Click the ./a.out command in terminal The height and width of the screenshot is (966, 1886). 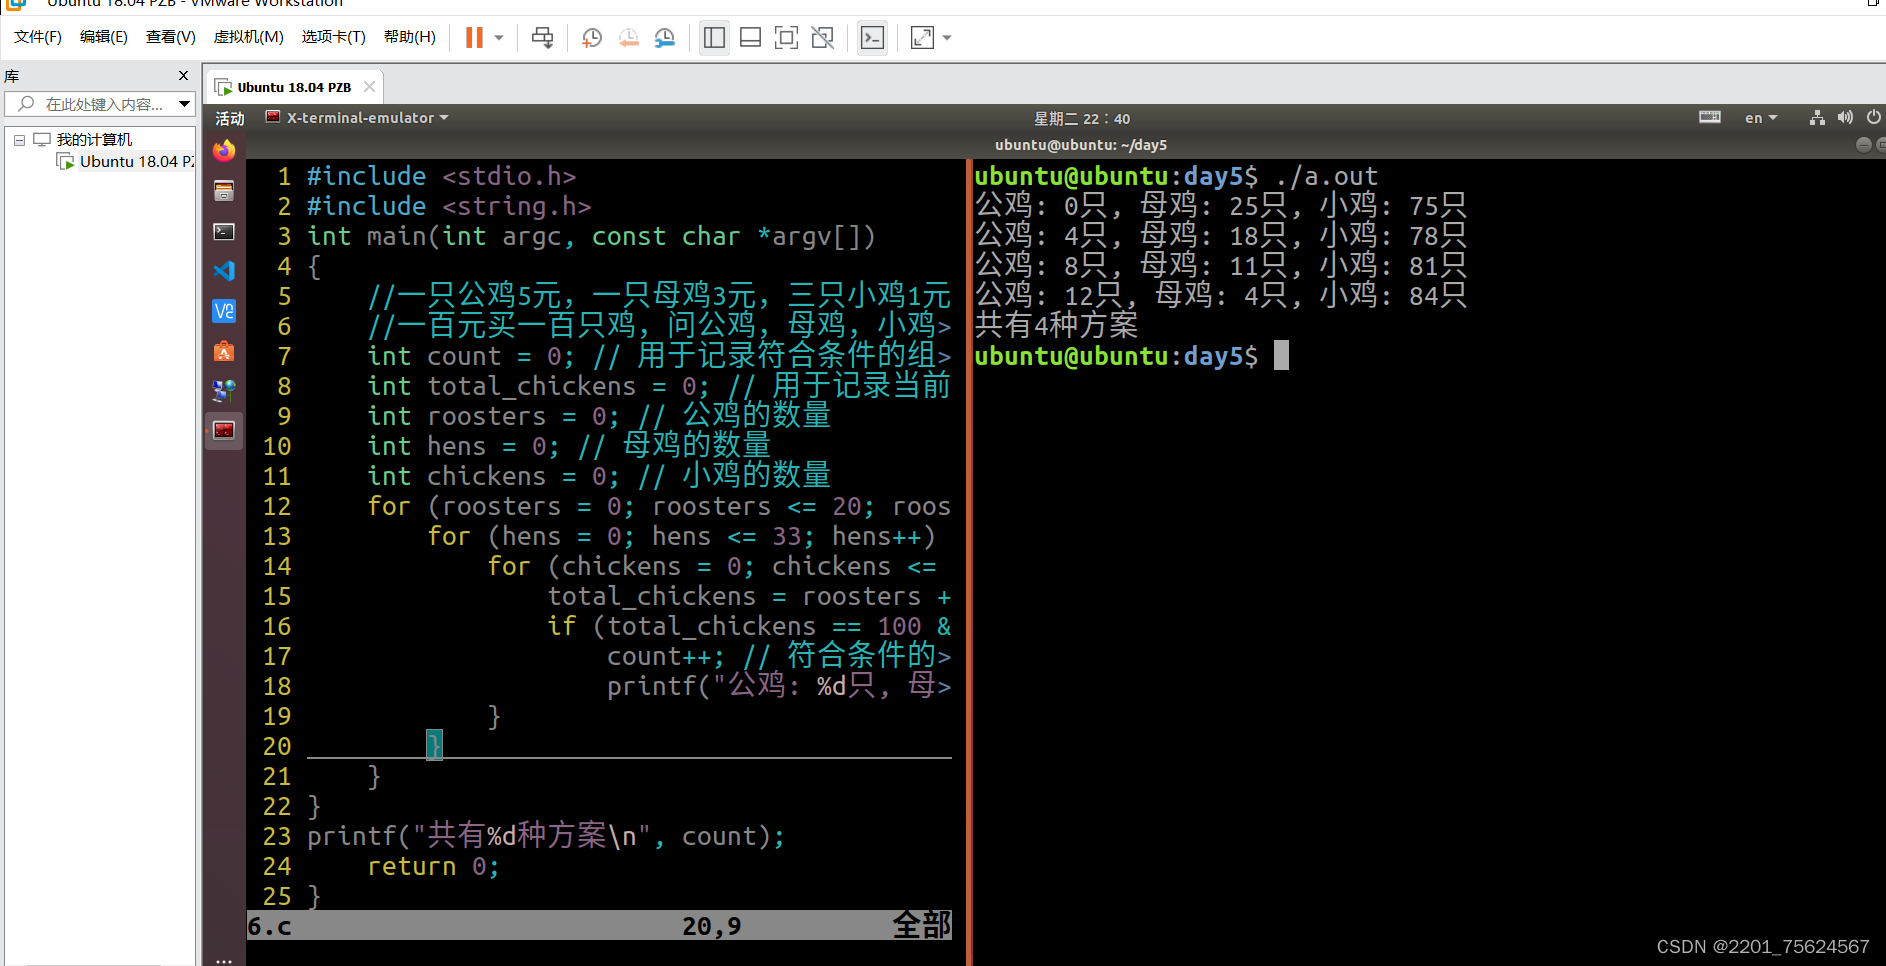pos(1326,176)
